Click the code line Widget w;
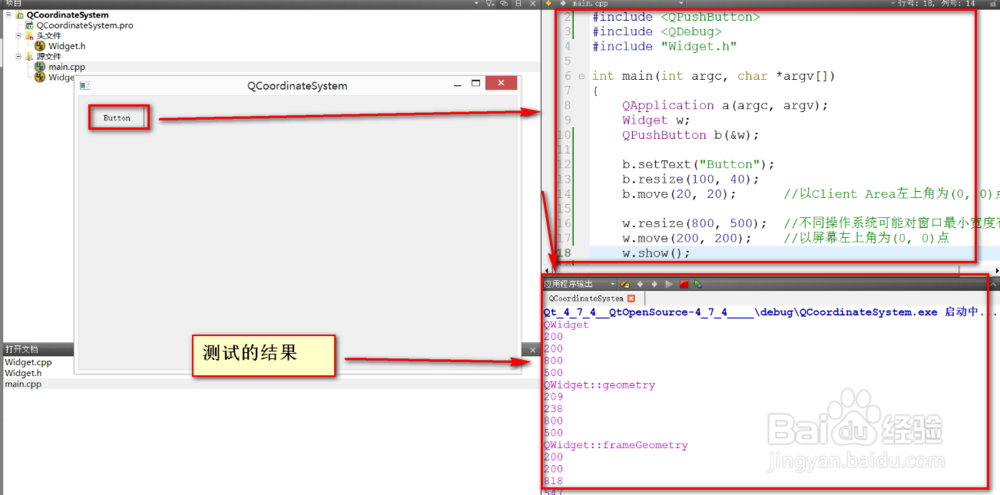The height and width of the screenshot is (495, 1000). (x=657, y=120)
